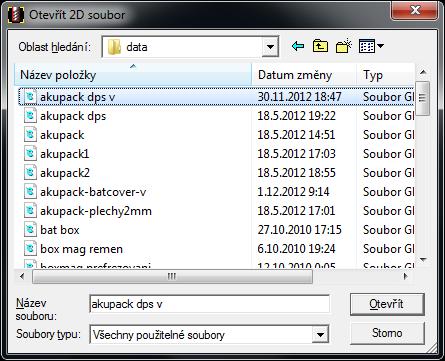Select file icon of 'akupack'
The width and height of the screenshot is (445, 361).
tap(30, 135)
